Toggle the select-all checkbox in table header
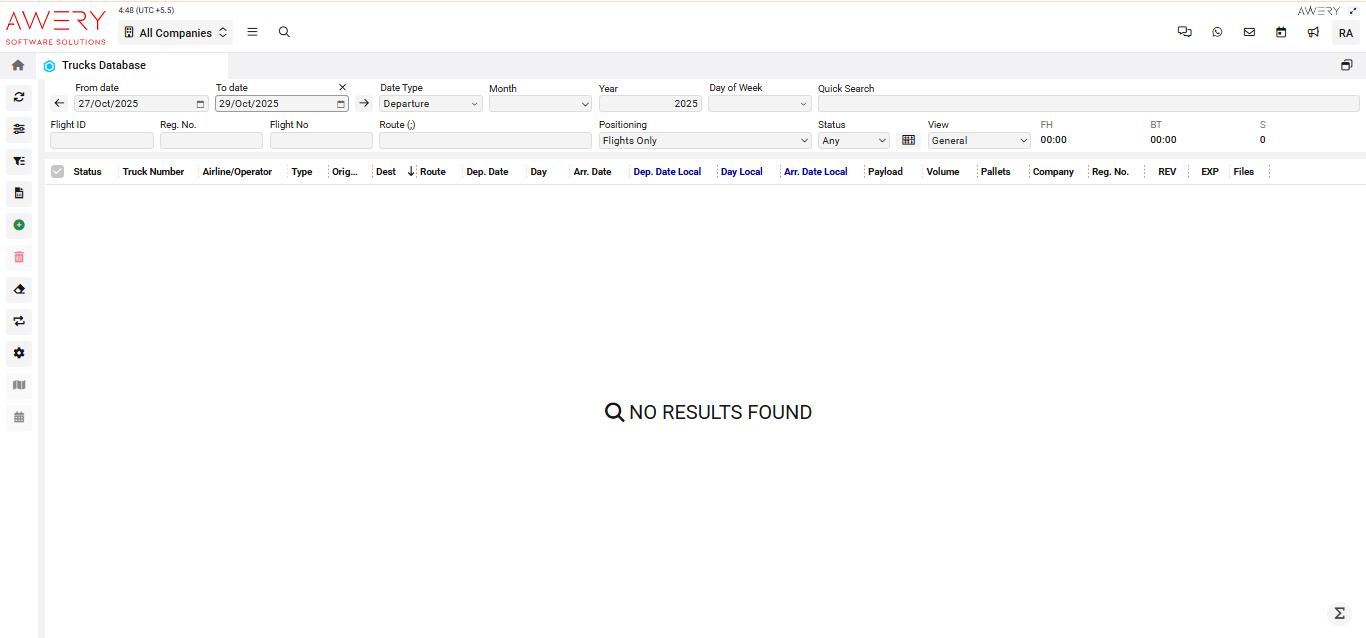 click(x=57, y=172)
